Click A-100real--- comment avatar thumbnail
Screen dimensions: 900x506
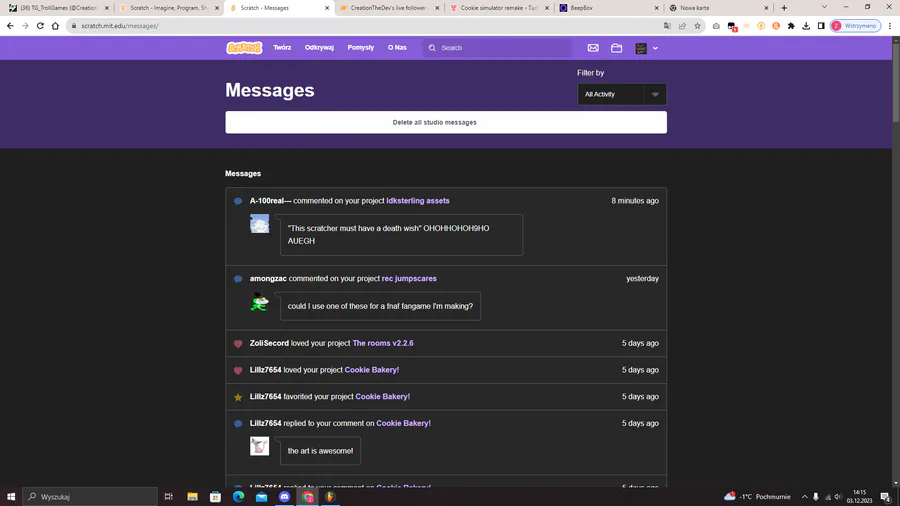[259, 223]
